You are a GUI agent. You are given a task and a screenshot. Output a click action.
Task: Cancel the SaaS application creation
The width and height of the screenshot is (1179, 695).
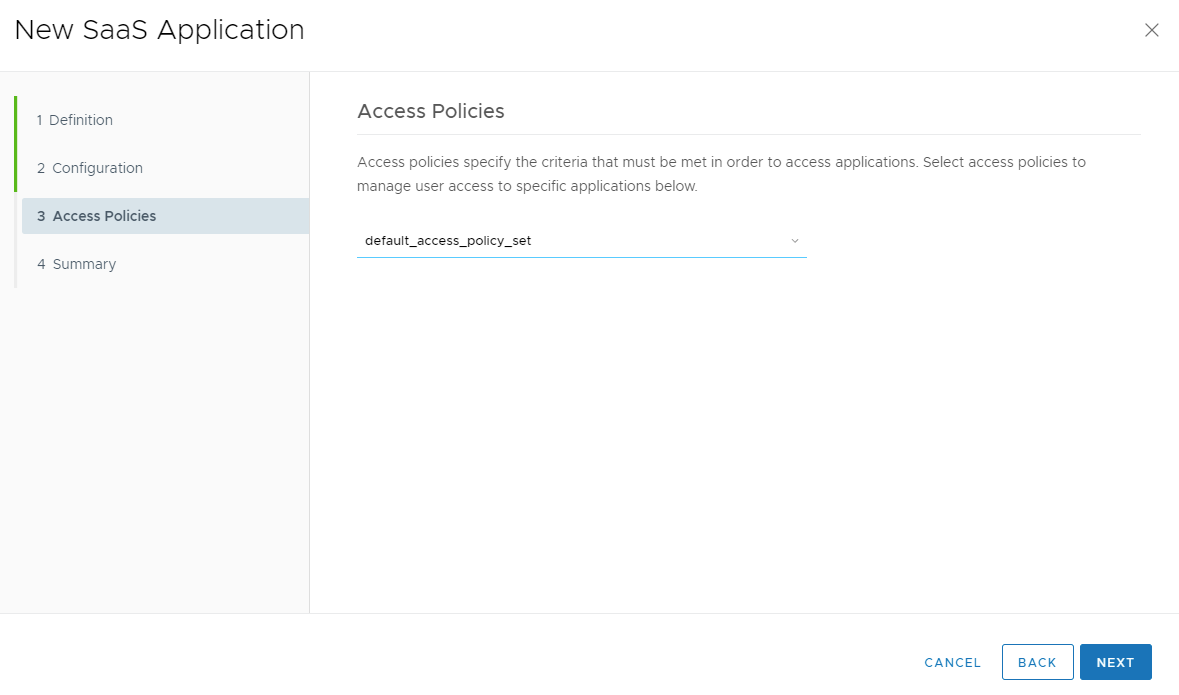[951, 662]
